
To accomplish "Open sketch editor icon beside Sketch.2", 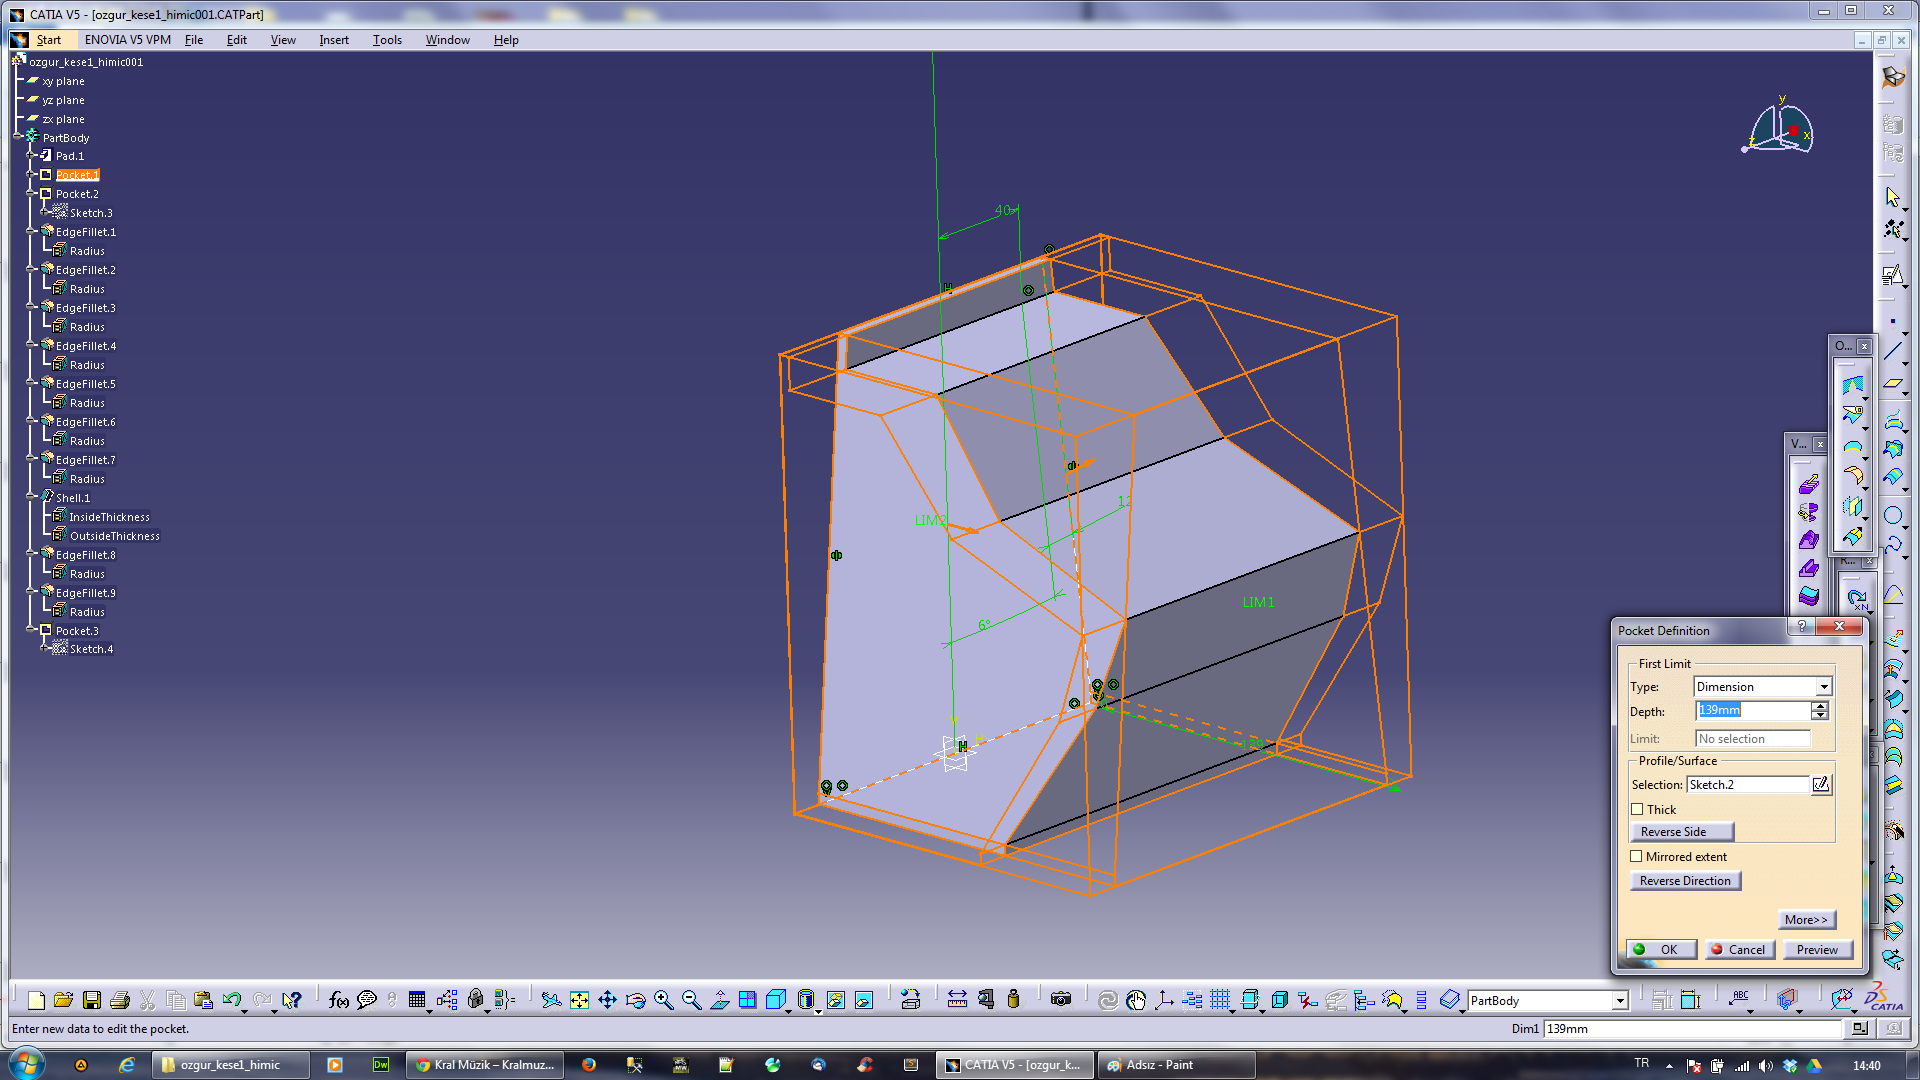I will click(1821, 785).
